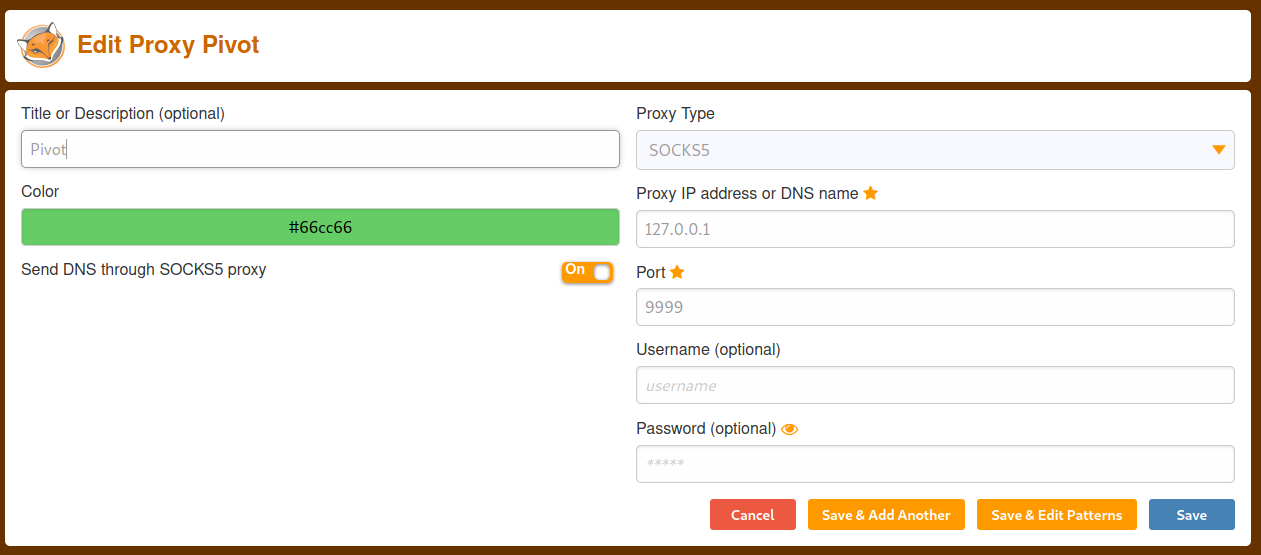This screenshot has height=555, width=1261.
Task: Click the Color label text
Action: (40, 191)
